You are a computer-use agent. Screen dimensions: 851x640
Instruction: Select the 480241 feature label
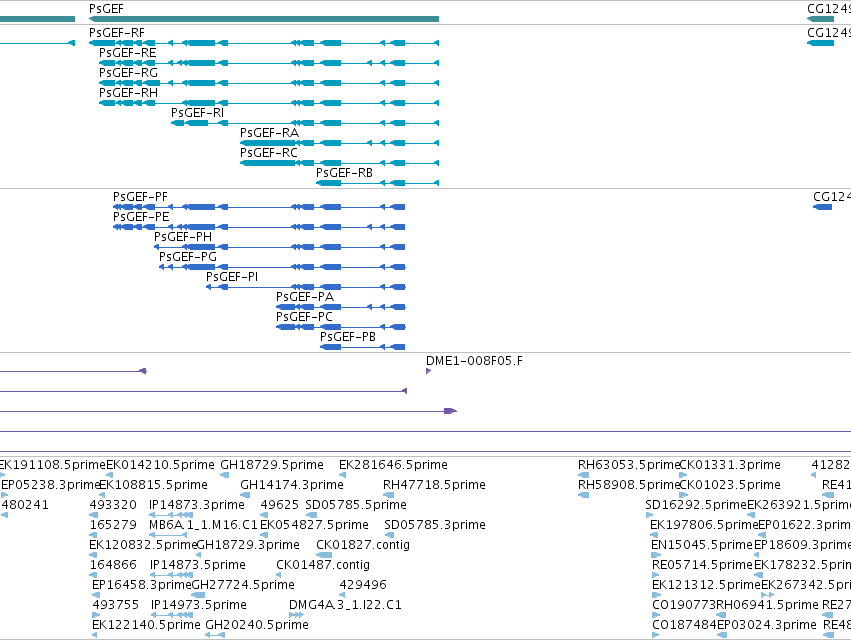click(x=25, y=505)
